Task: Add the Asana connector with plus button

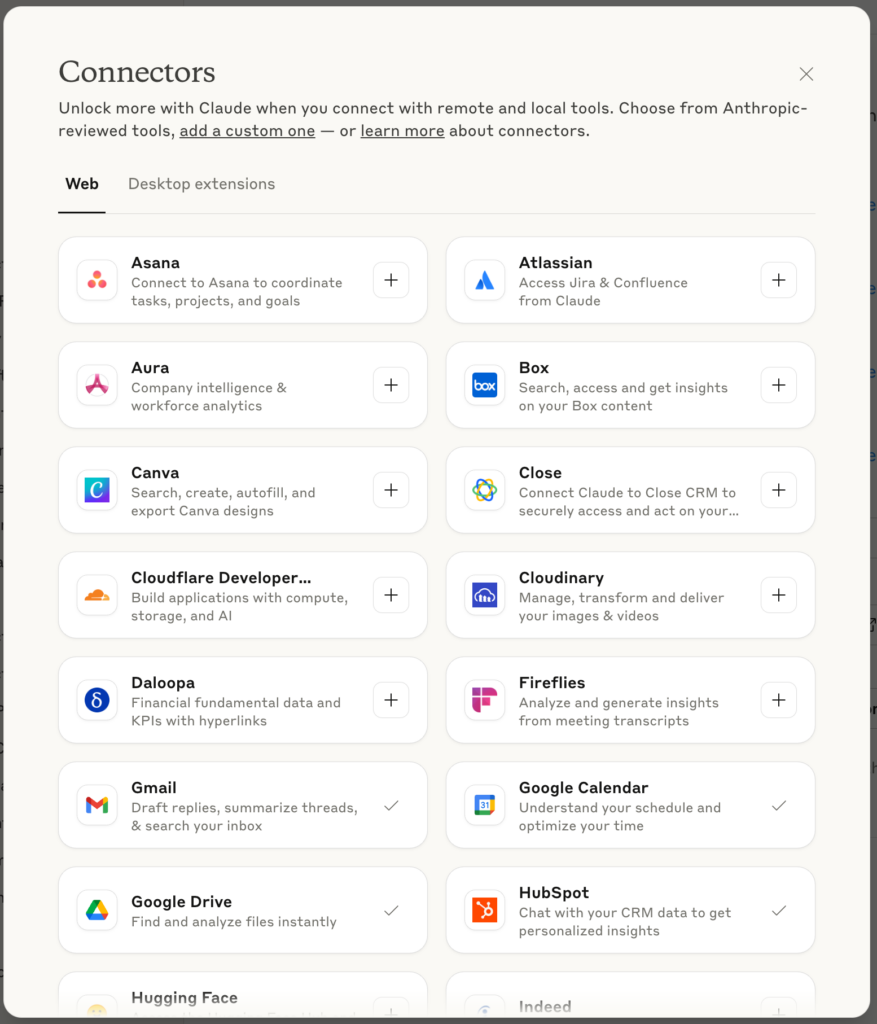Action: click(391, 280)
